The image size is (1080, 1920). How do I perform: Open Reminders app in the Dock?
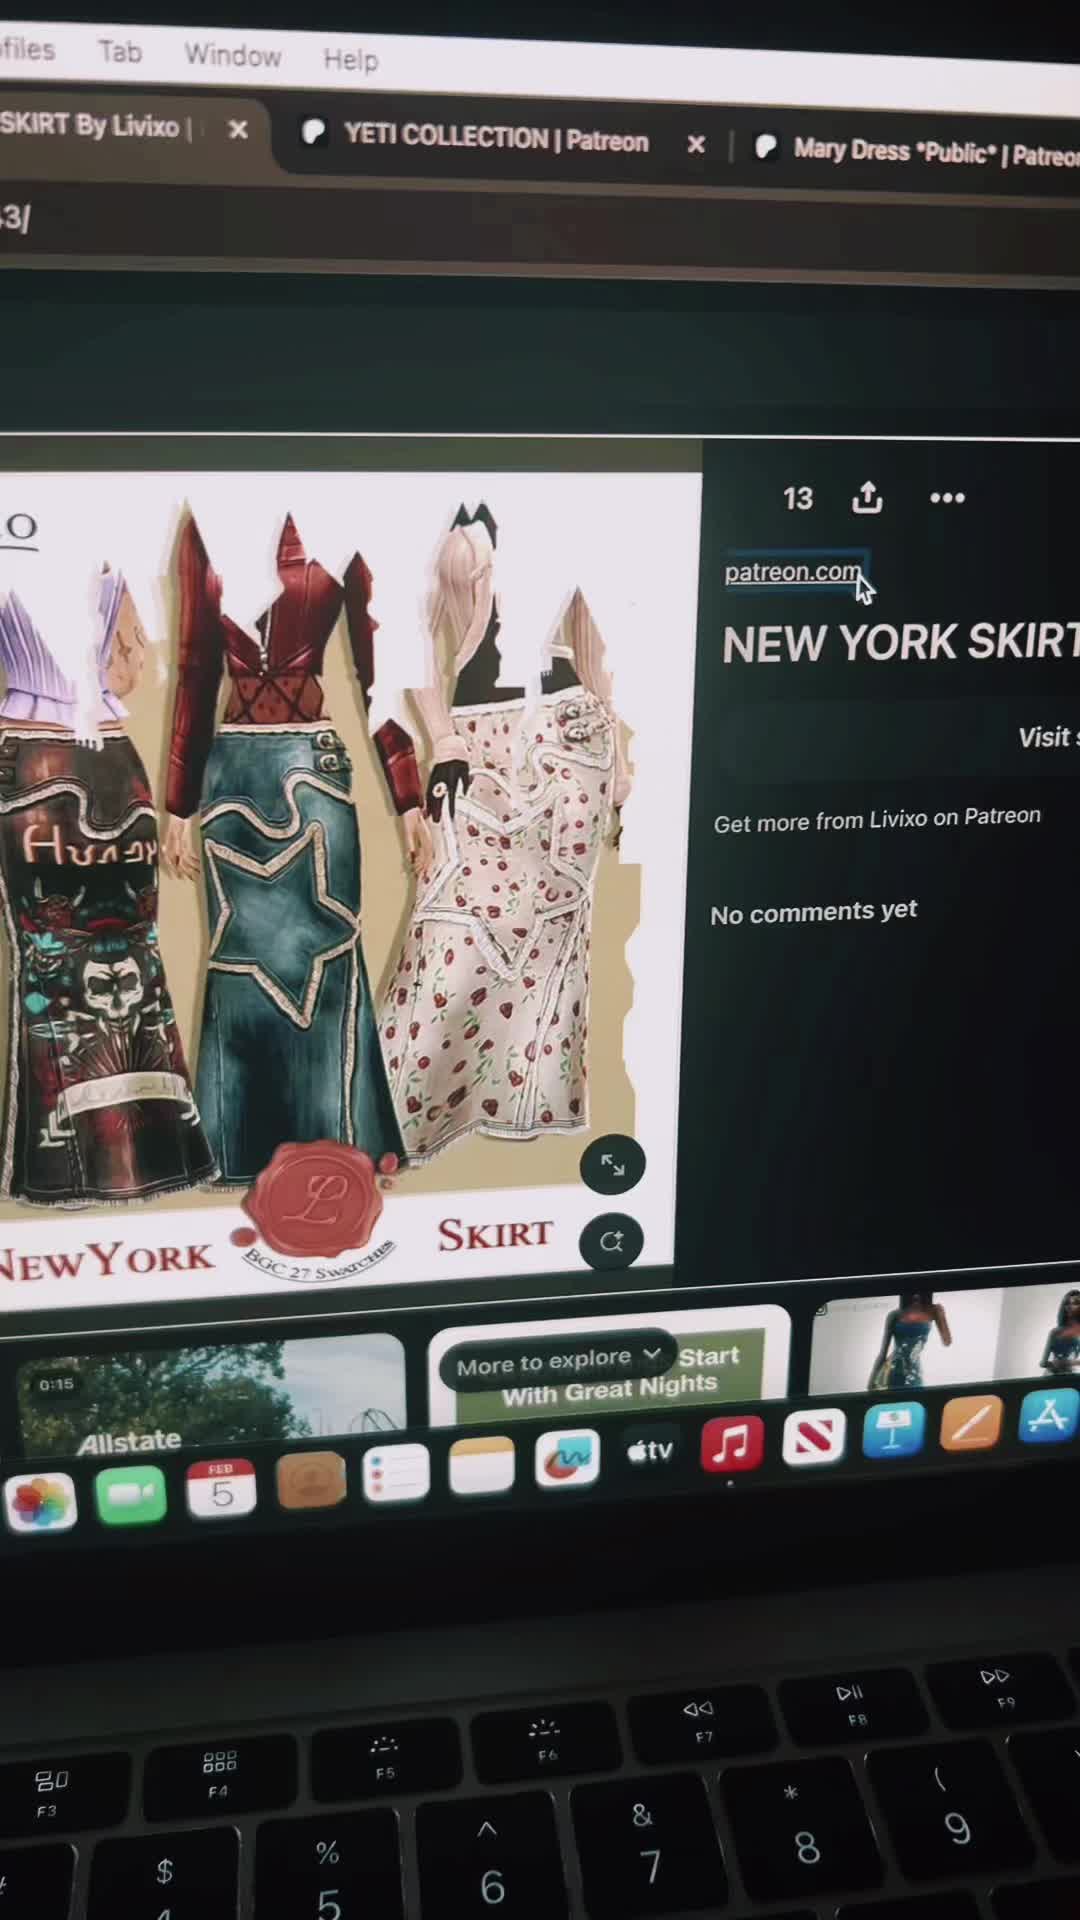click(x=396, y=1473)
